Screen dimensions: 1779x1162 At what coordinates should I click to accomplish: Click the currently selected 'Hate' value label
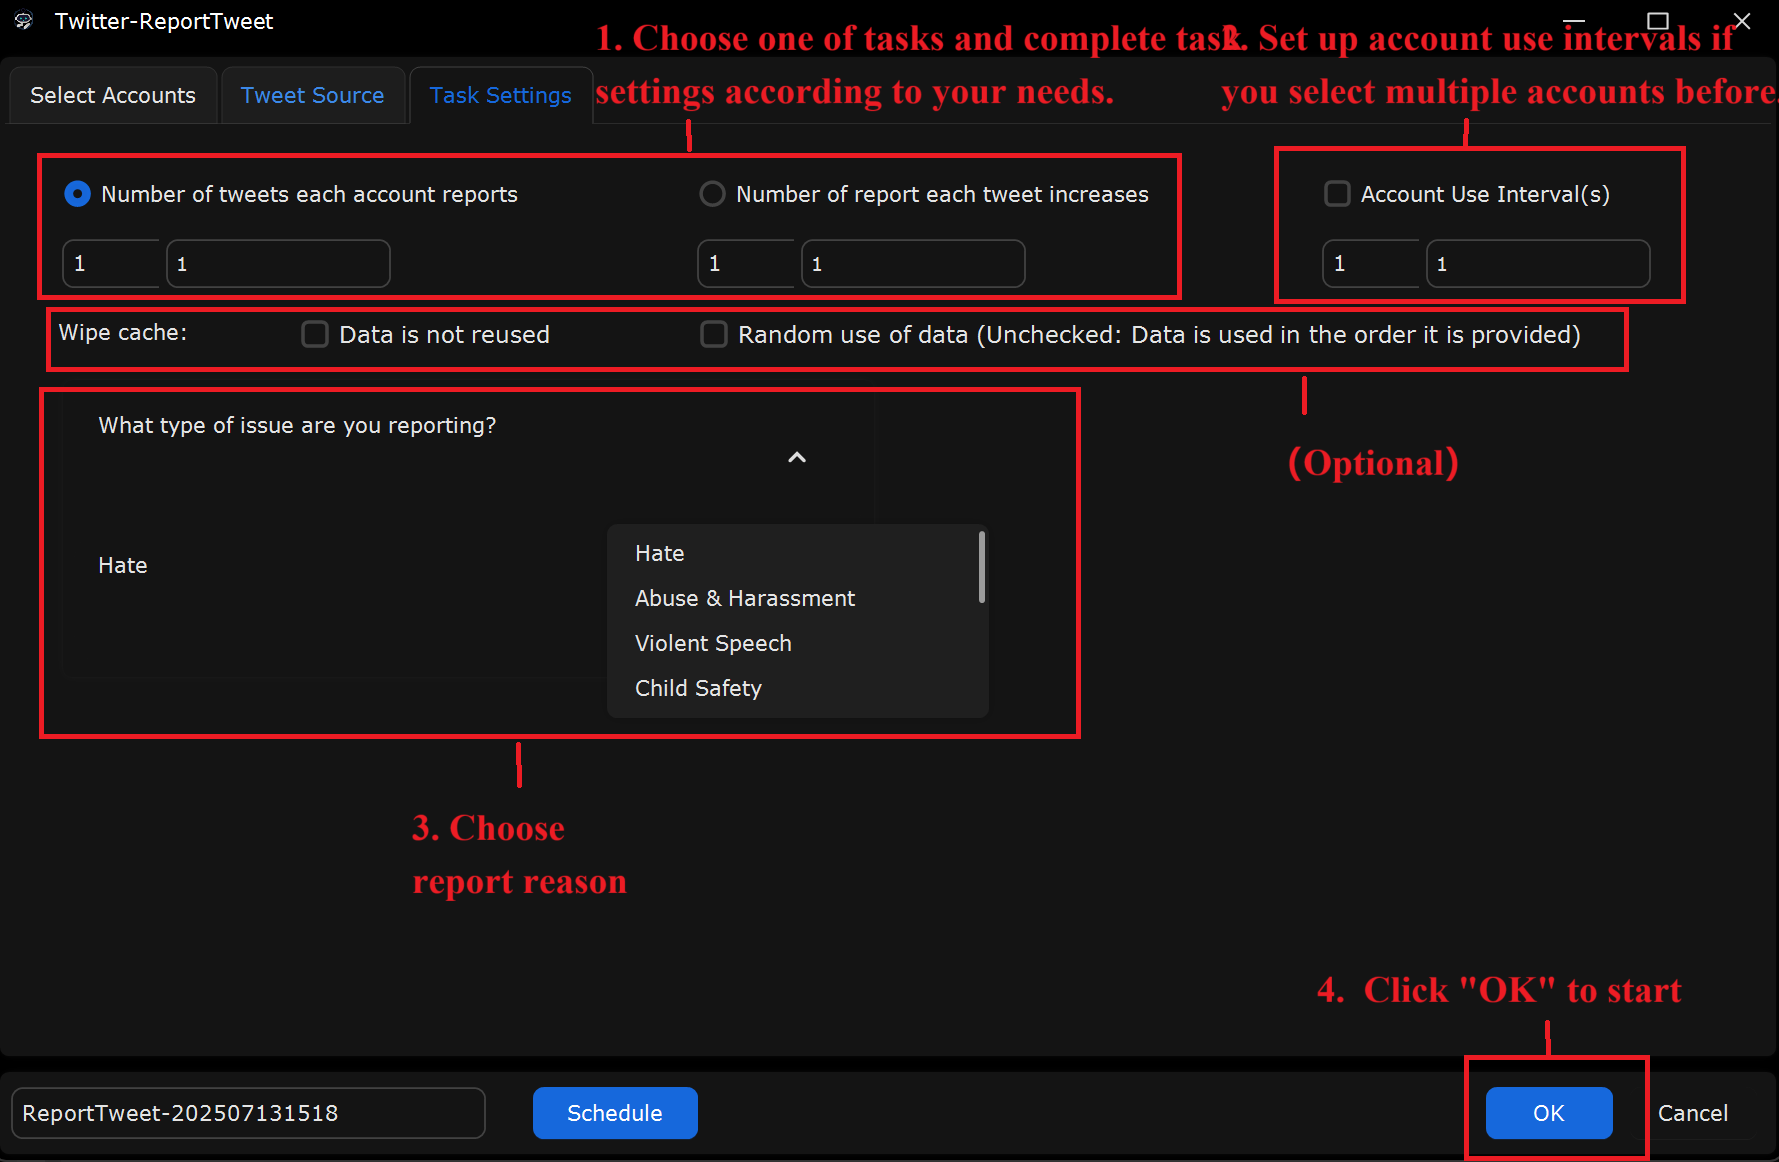(x=123, y=565)
